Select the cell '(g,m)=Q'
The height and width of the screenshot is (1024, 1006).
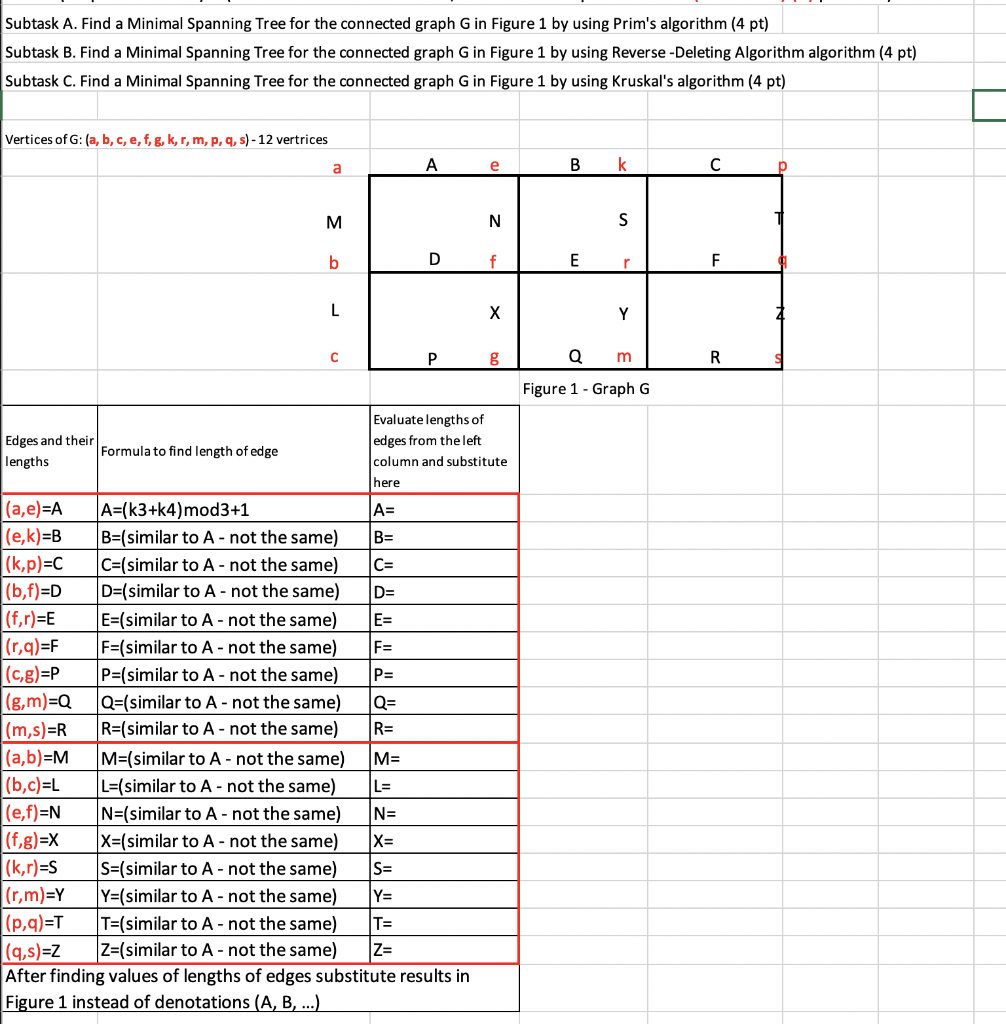tap(50, 701)
